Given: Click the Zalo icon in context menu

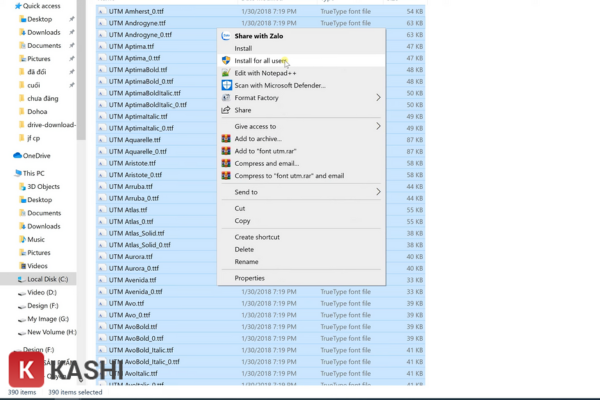Looking at the screenshot, I should [x=226, y=35].
